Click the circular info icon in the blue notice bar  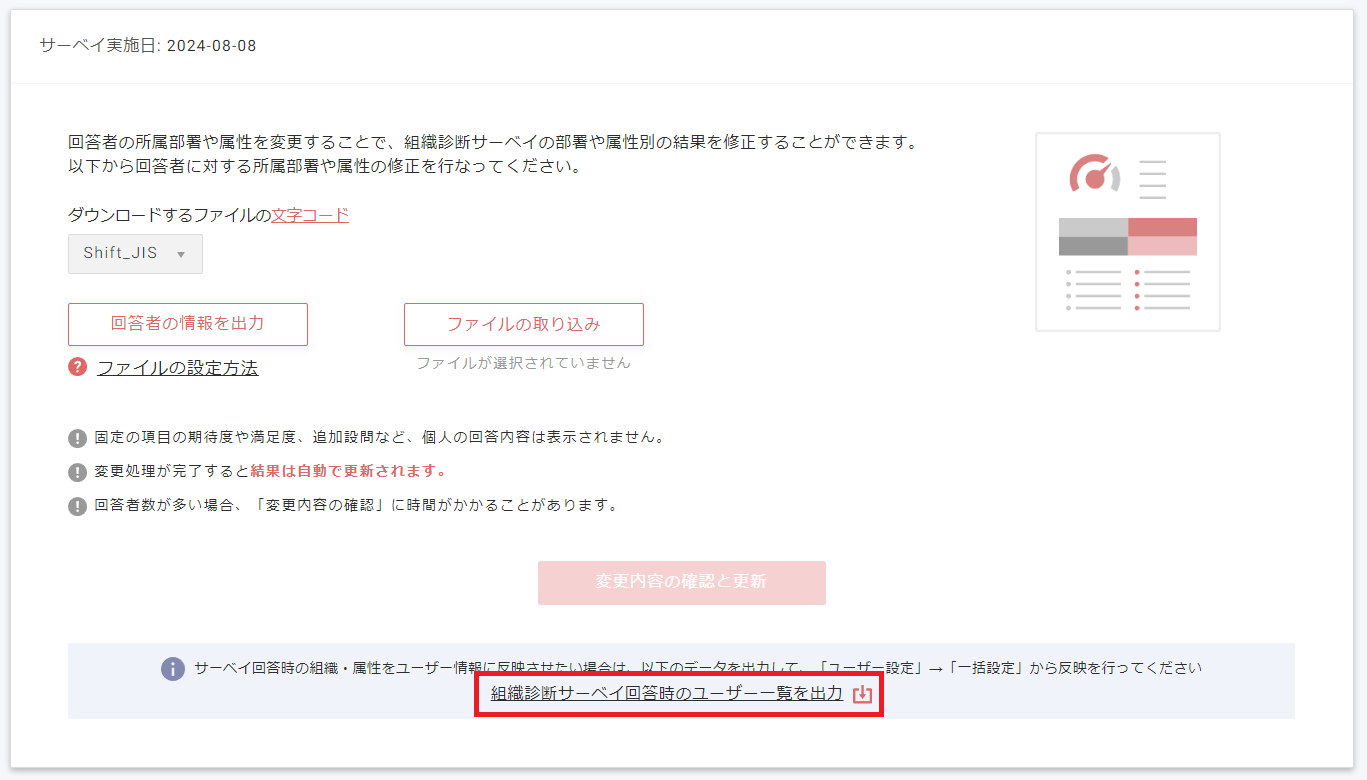pyautogui.click(x=172, y=668)
